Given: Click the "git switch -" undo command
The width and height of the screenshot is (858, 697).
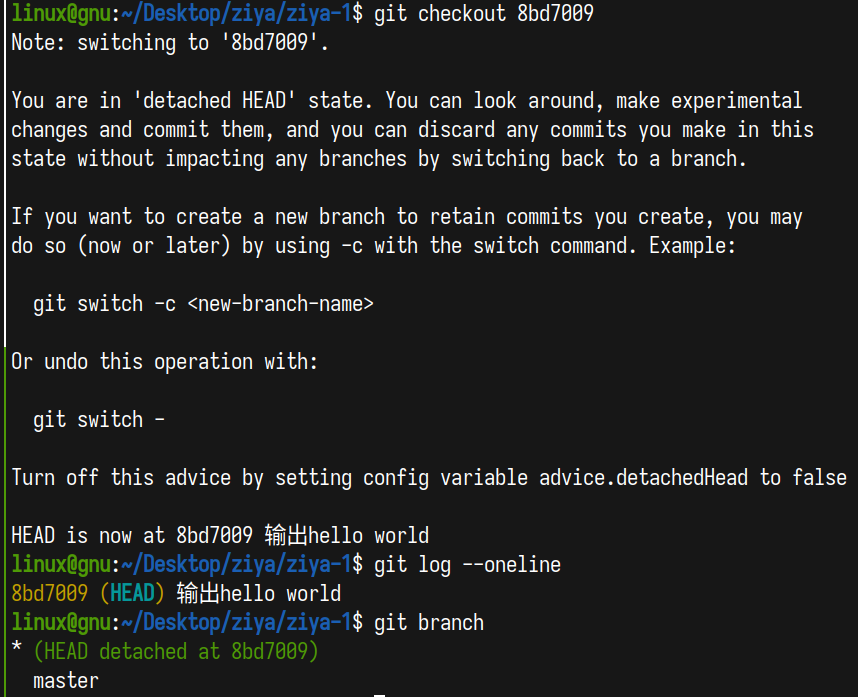Looking at the screenshot, I should pyautogui.click(x=98, y=419).
